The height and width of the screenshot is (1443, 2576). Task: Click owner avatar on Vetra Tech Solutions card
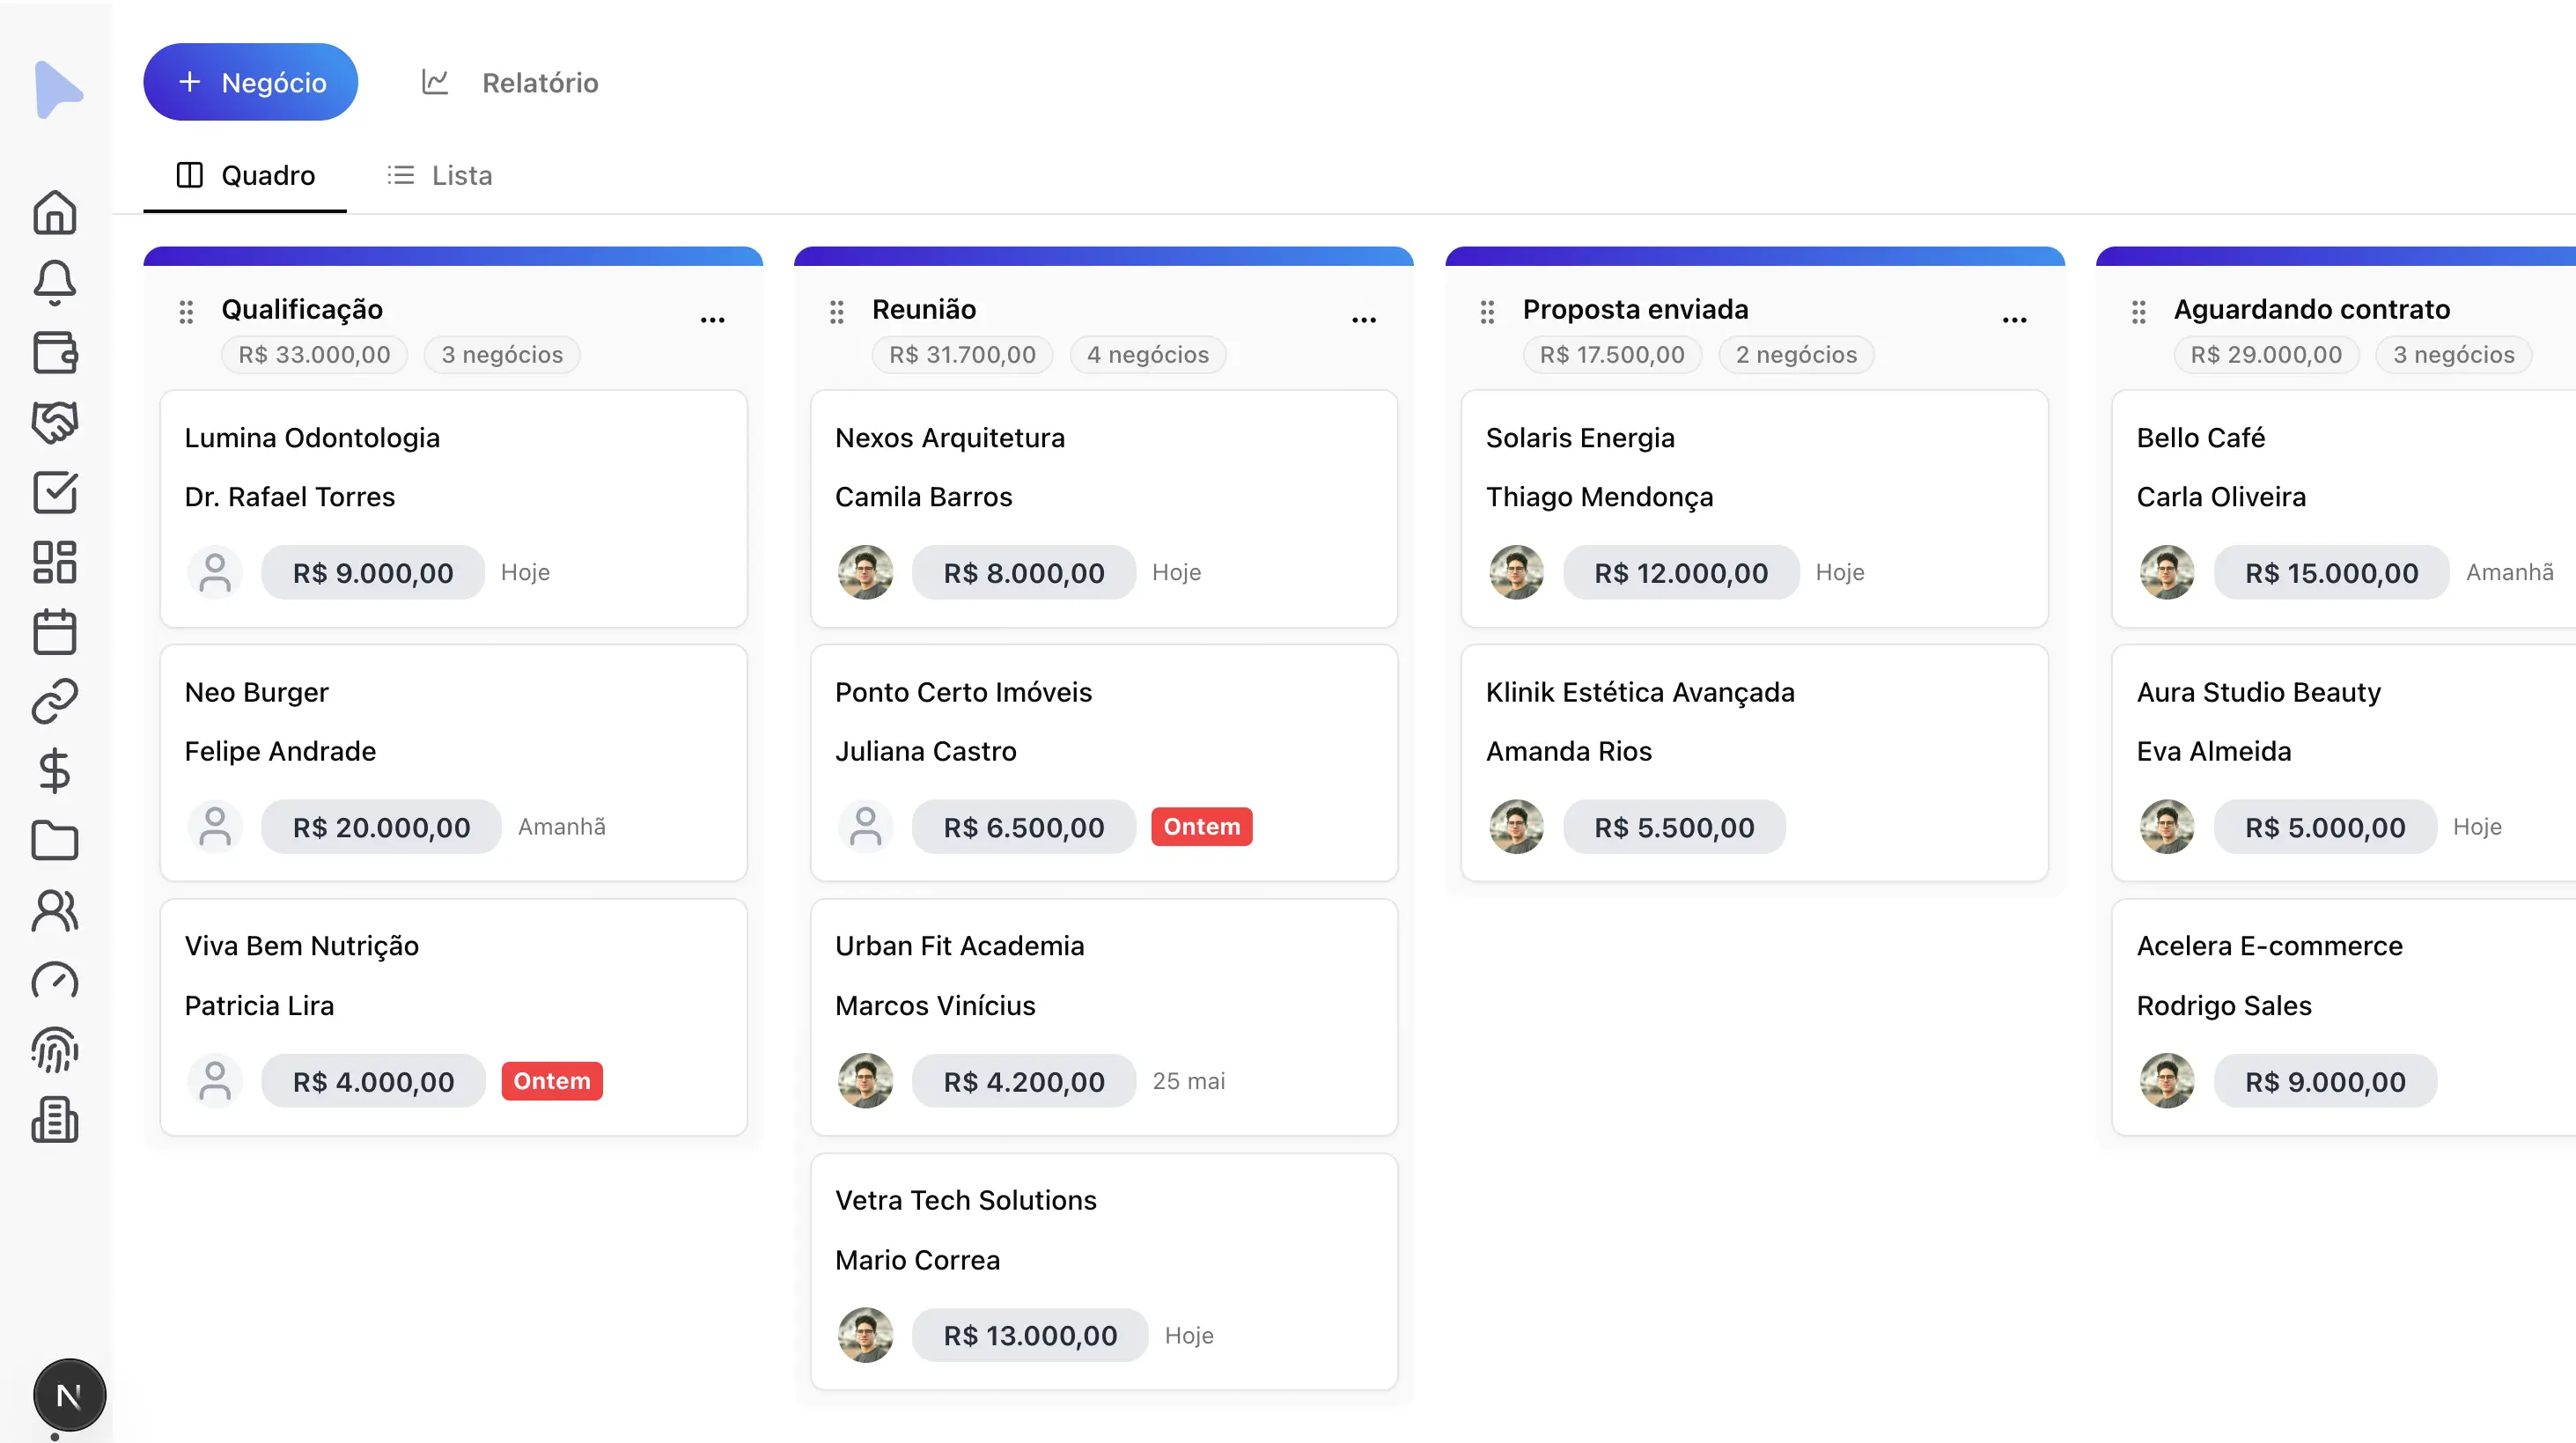[866, 1335]
